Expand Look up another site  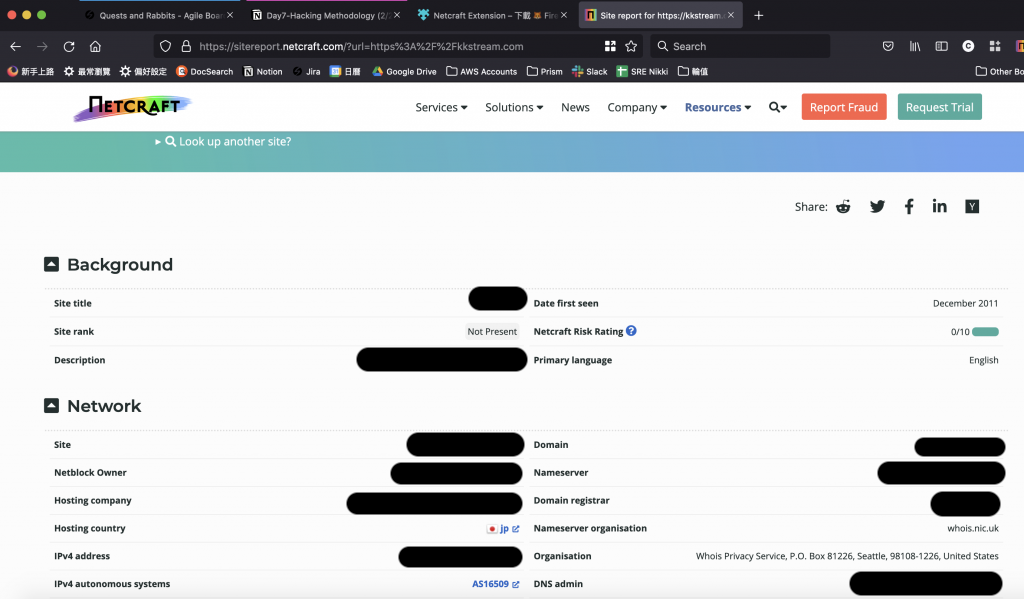223,141
